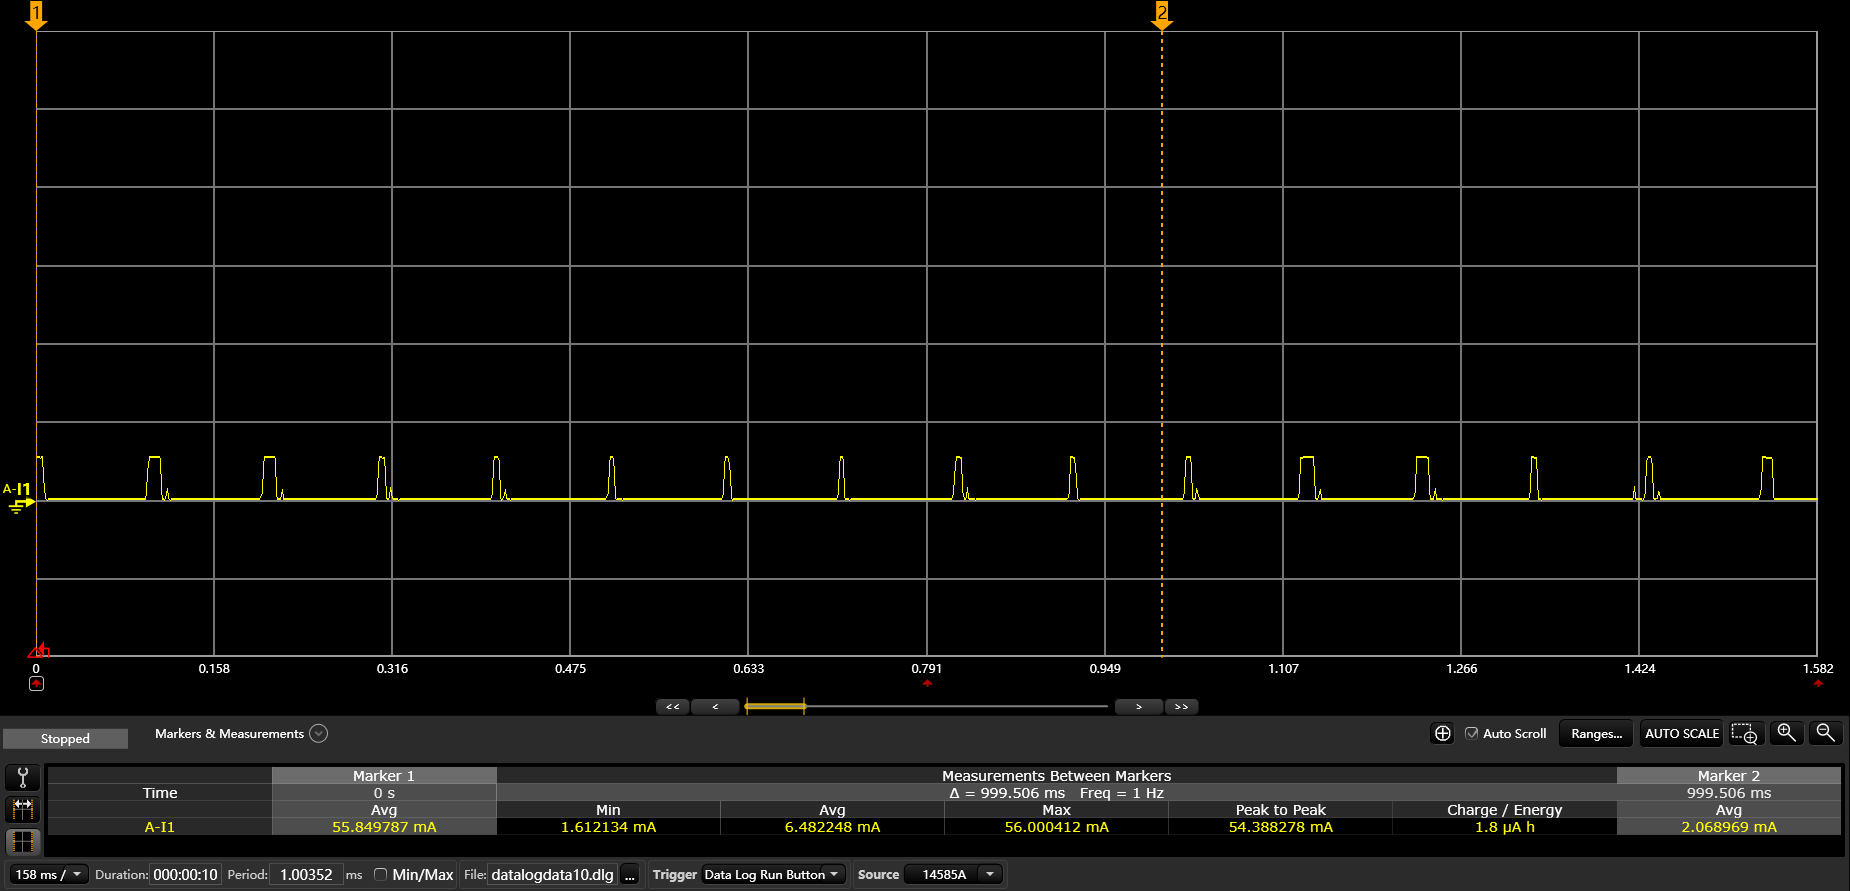Click the AUTO SCALE button
This screenshot has width=1850, height=891.
pos(1682,733)
